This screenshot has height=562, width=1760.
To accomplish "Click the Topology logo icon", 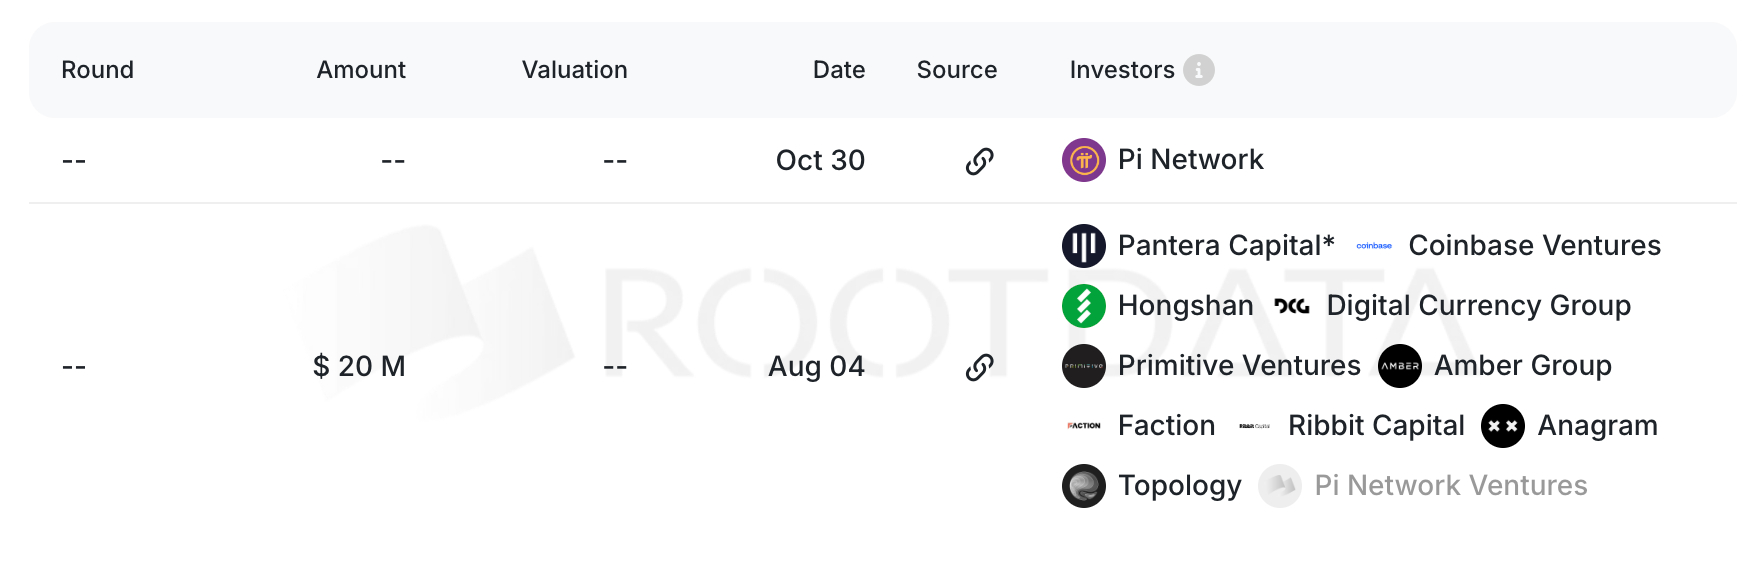I will point(1083,486).
